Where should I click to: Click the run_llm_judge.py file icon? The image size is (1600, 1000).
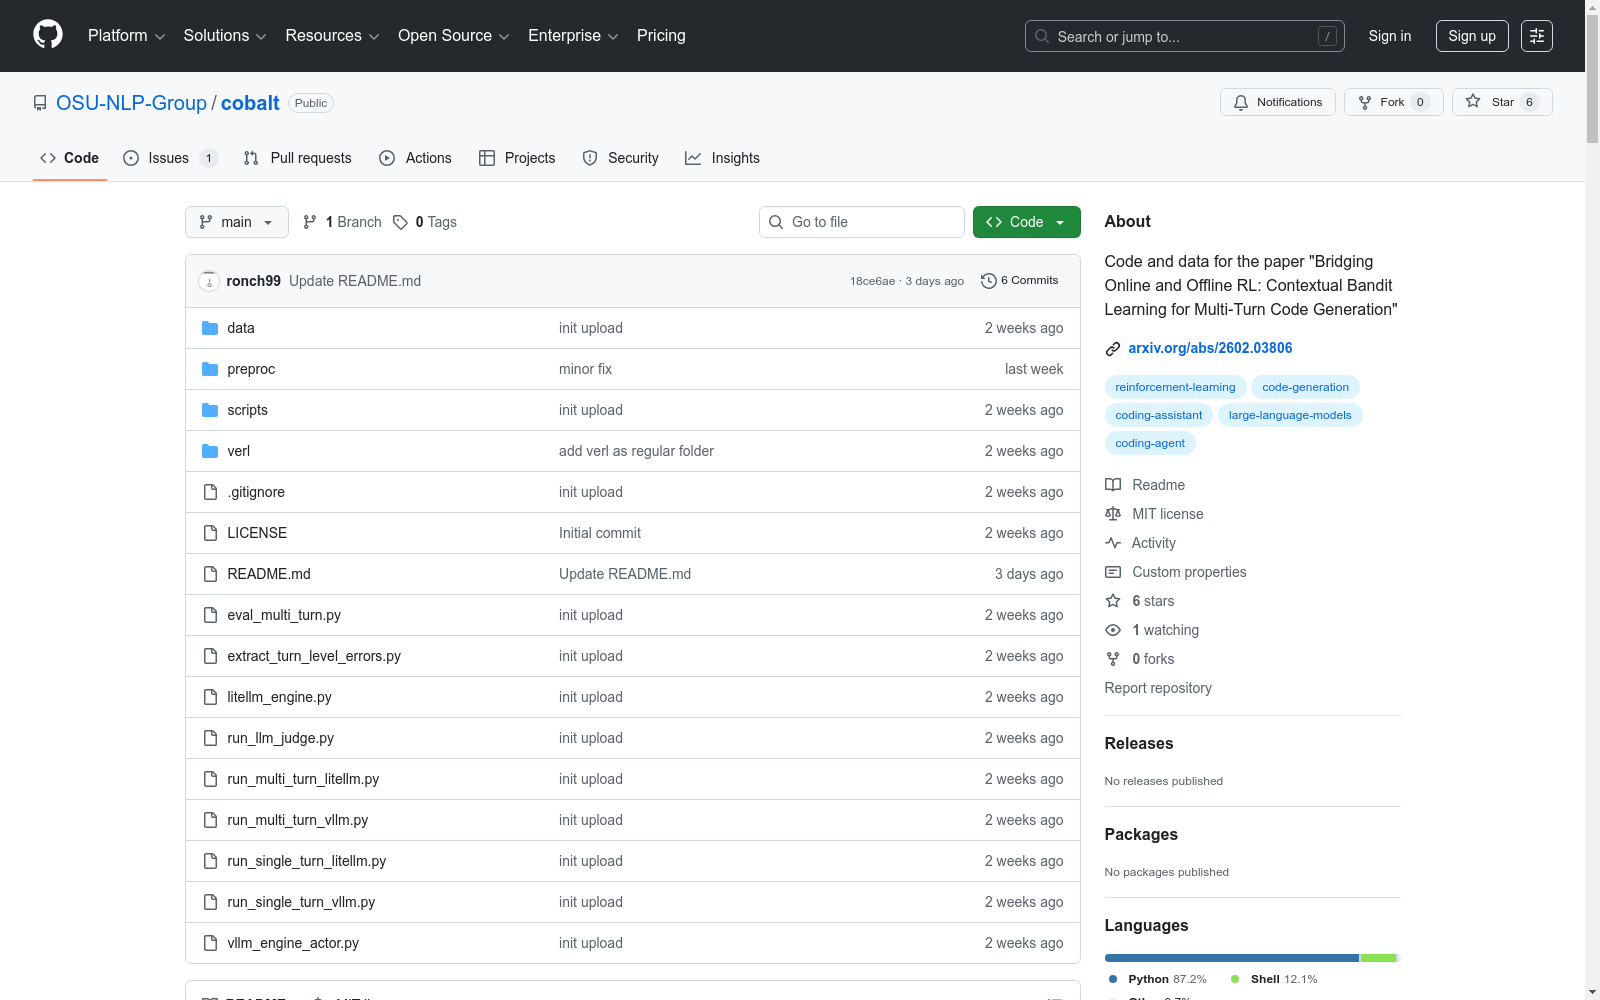point(210,738)
